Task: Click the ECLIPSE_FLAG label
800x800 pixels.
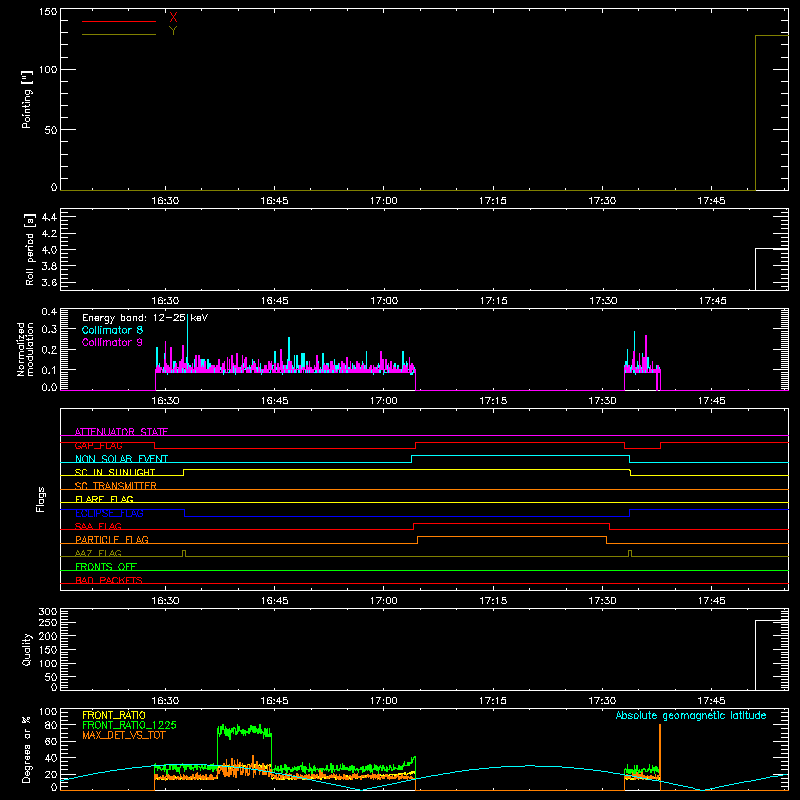Action: (x=109, y=513)
